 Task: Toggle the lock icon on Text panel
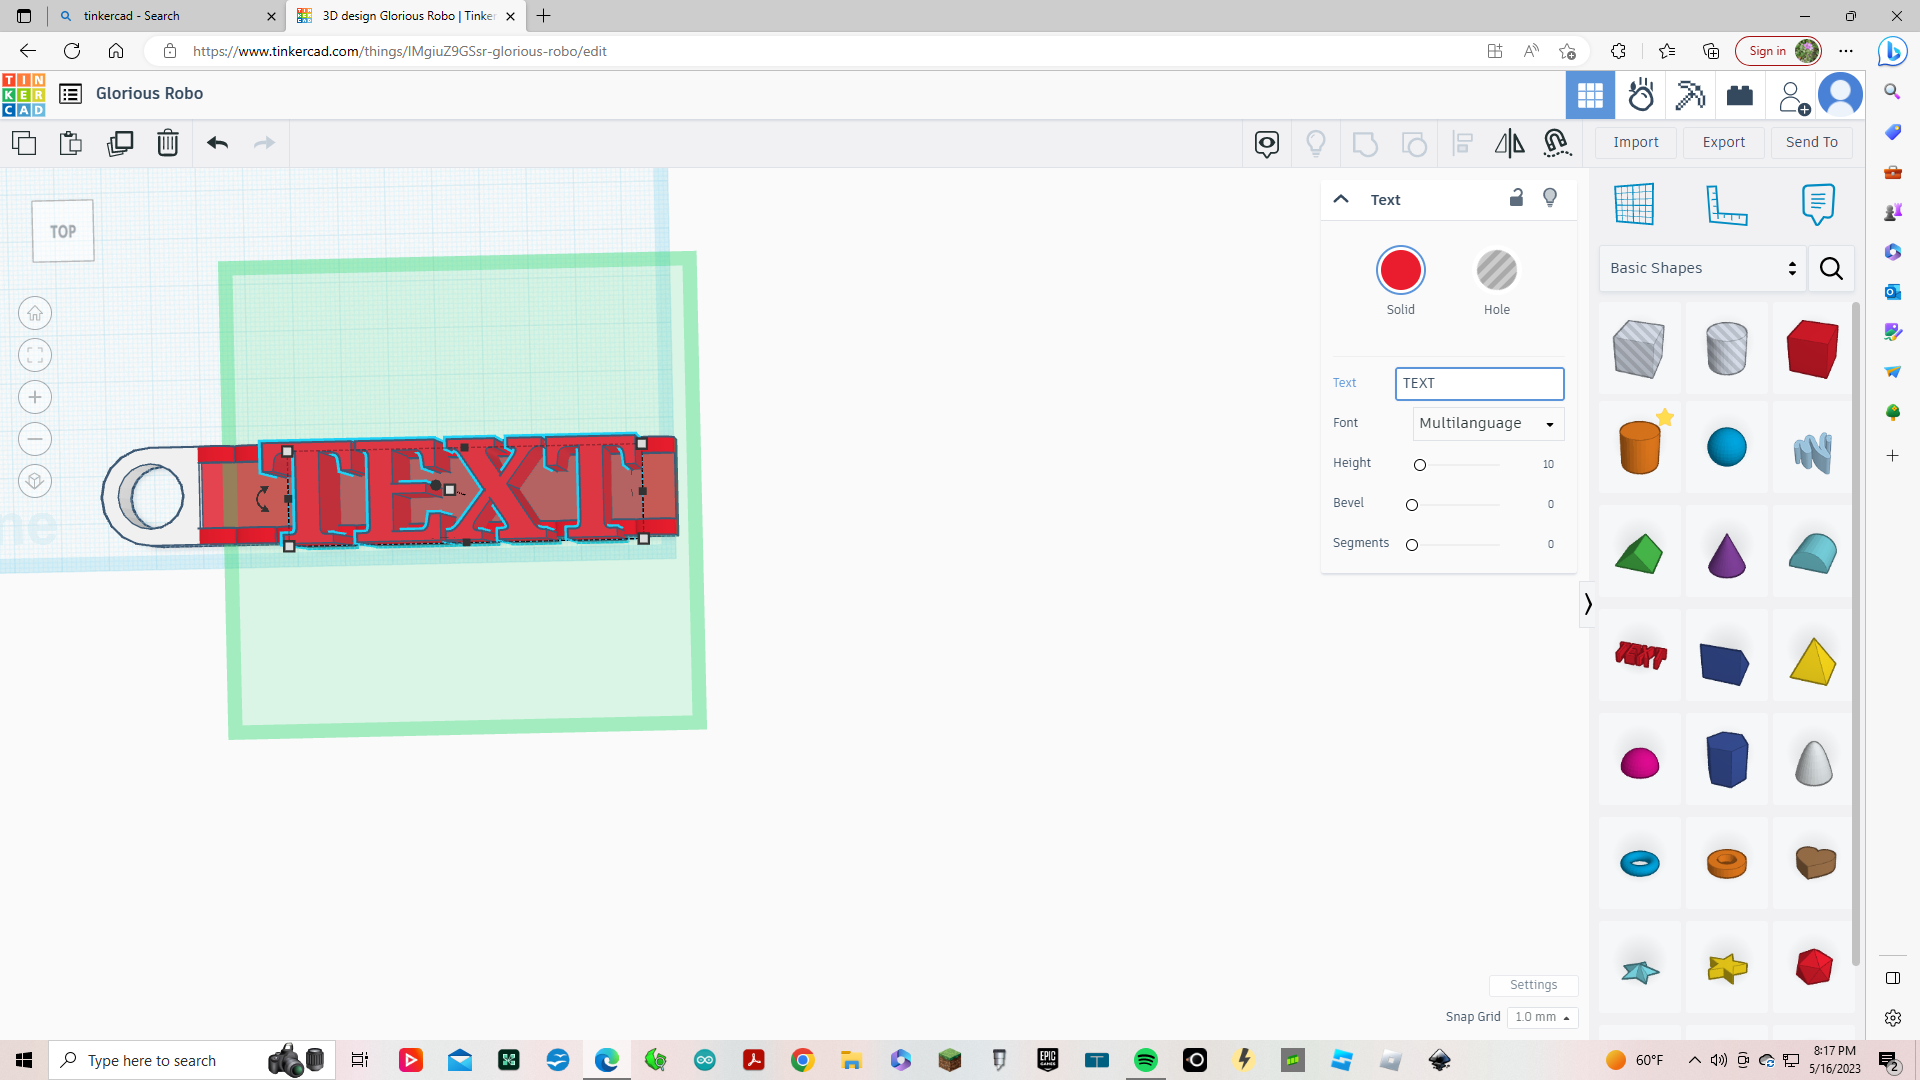pos(1516,198)
